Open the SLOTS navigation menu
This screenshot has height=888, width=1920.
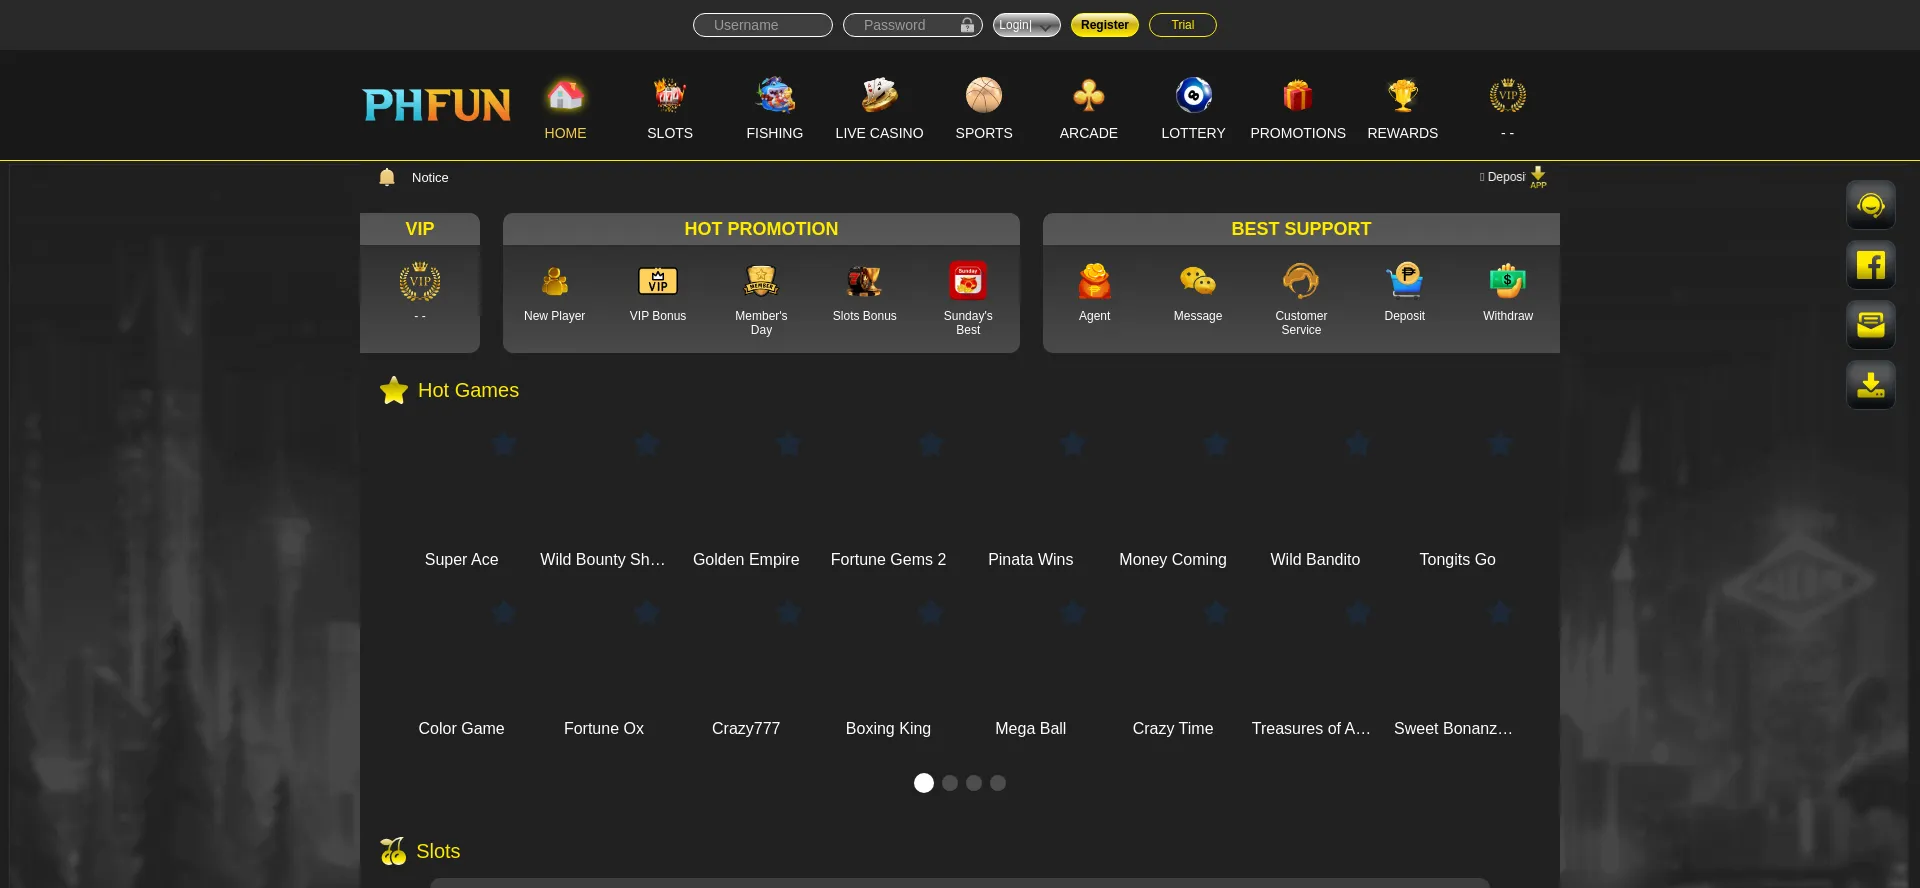click(670, 110)
